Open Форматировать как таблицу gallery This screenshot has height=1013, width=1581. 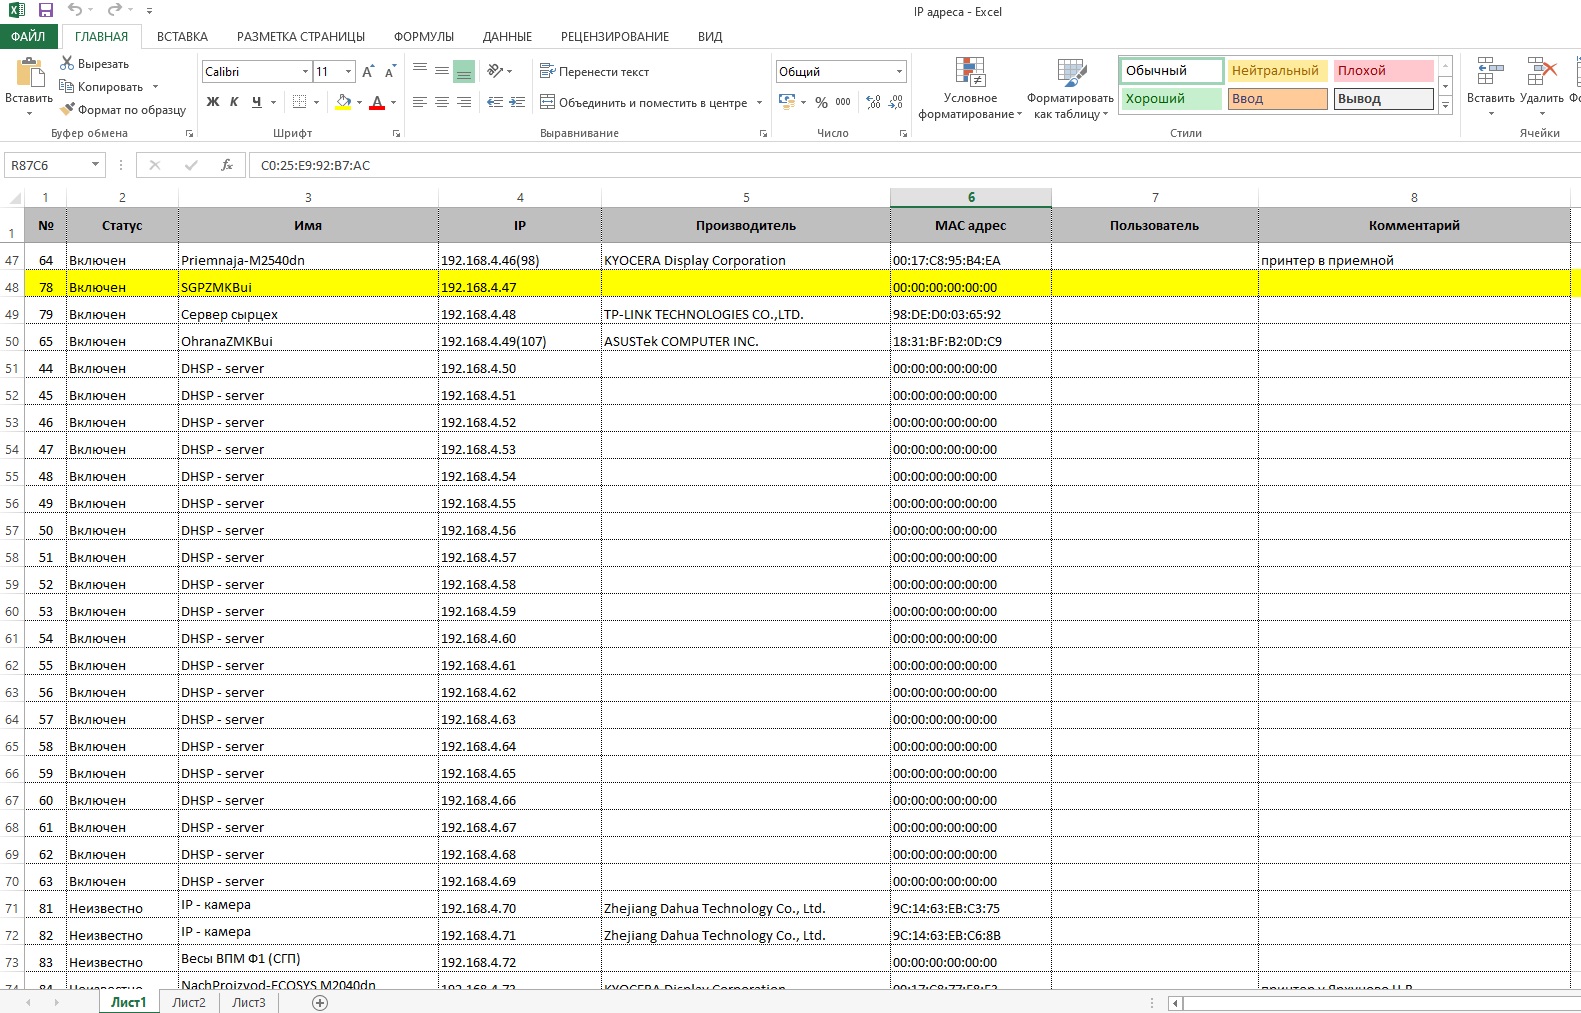click(x=1070, y=88)
